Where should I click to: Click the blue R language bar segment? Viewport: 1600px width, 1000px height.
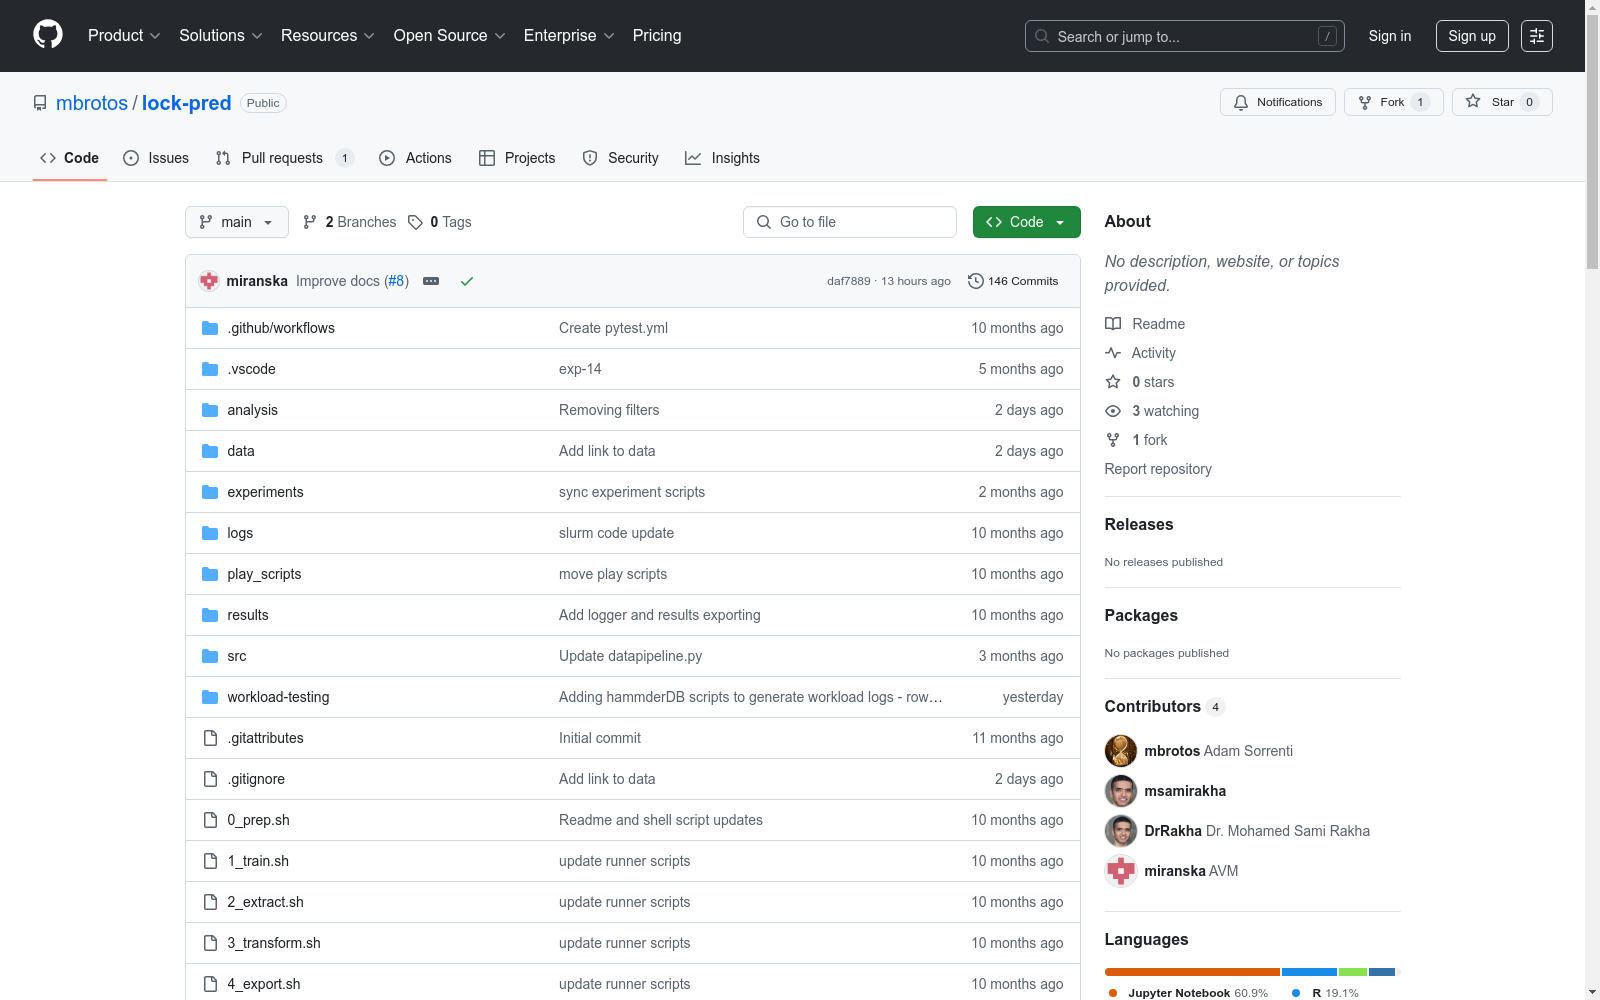(1309, 972)
